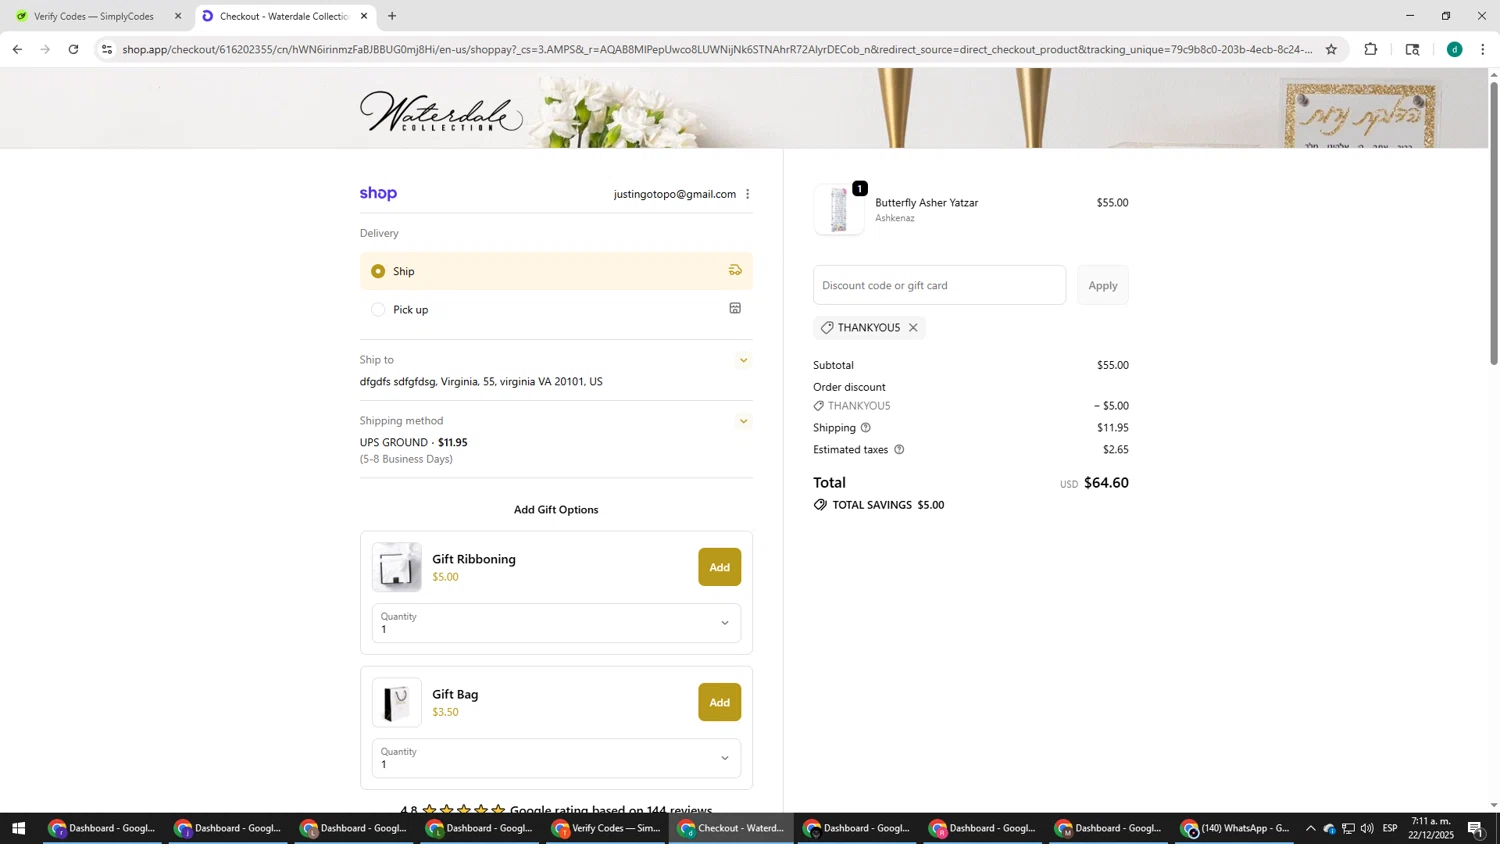Screen dimensions: 1500x844
Task: Bookmark this page with the star icon
Action: (1331, 49)
